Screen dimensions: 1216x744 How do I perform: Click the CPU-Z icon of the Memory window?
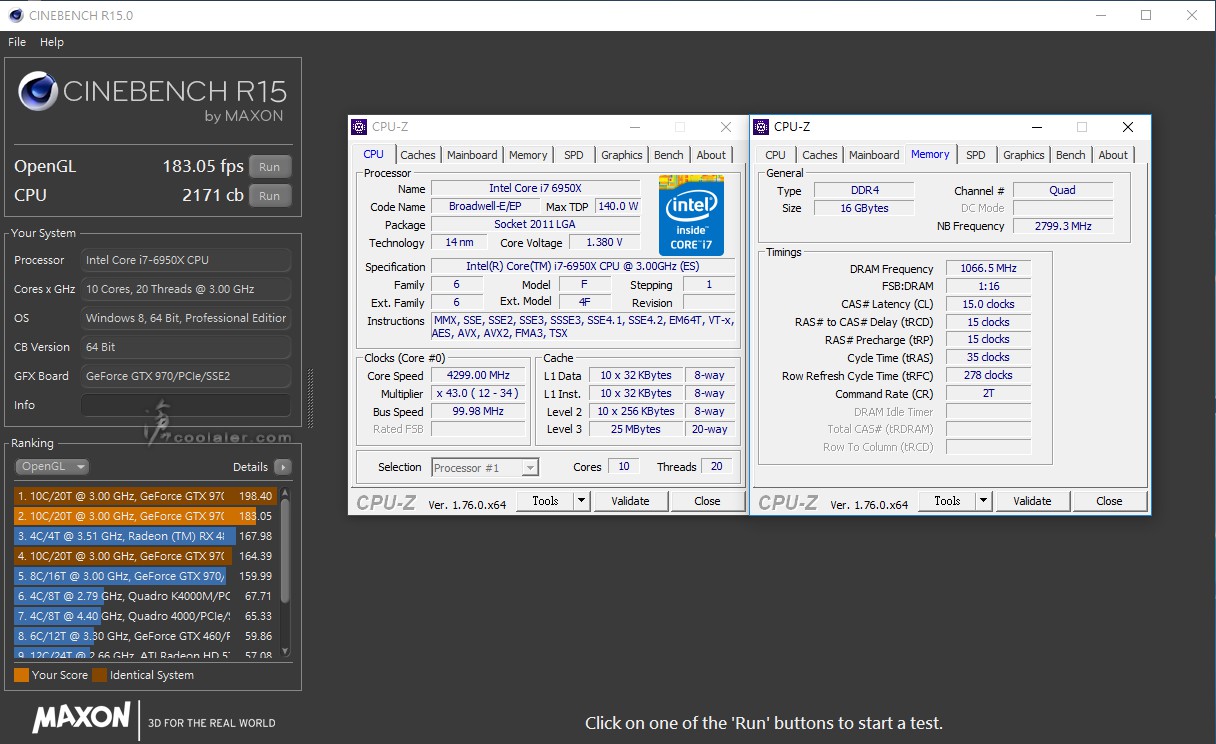pyautogui.click(x=761, y=127)
